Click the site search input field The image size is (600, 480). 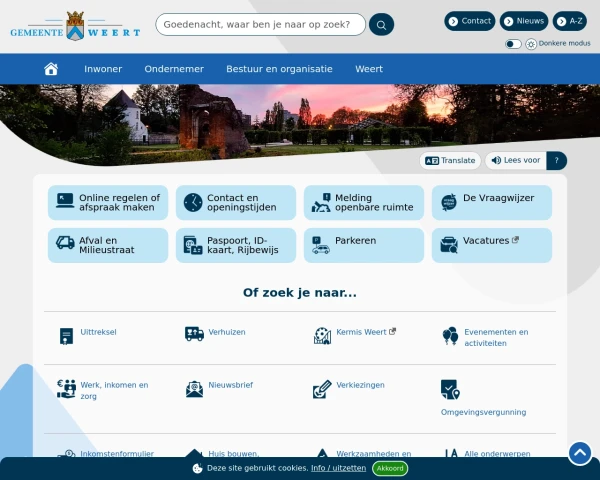point(260,24)
